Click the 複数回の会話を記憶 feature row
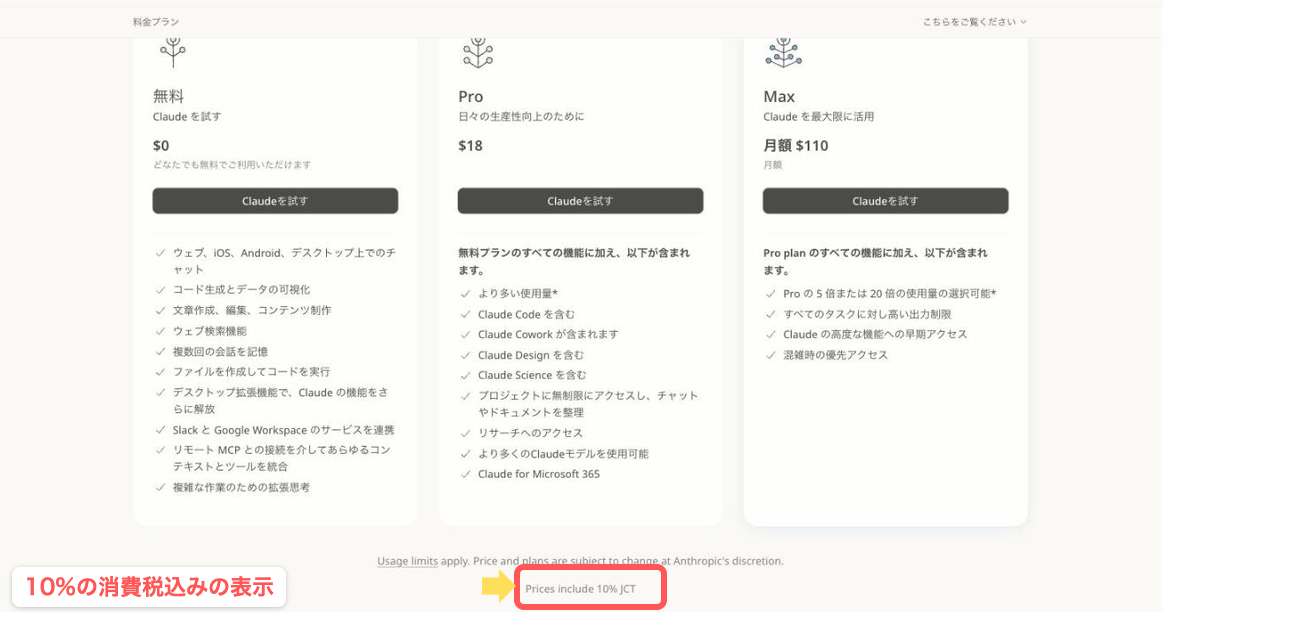 [x=212, y=351]
